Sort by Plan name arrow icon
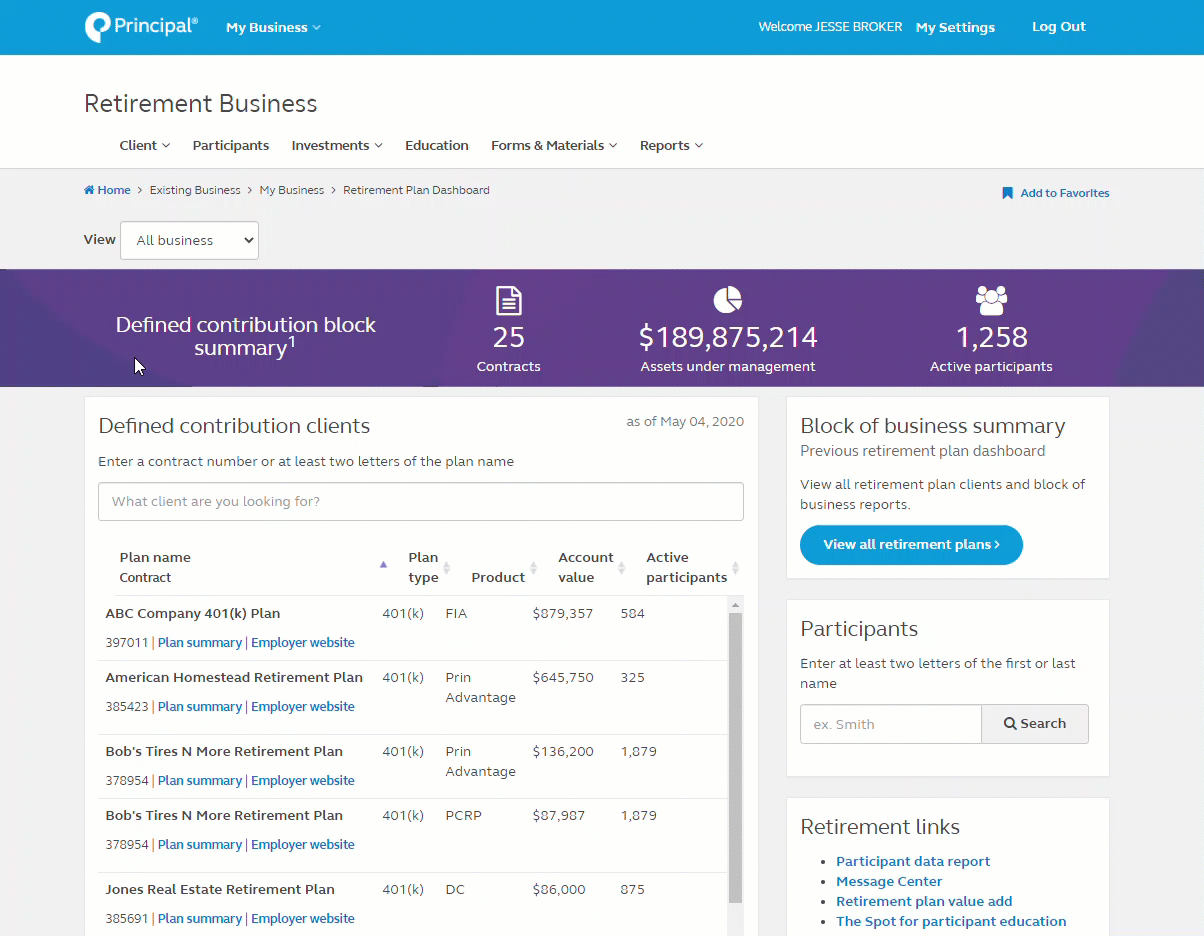 (x=383, y=565)
